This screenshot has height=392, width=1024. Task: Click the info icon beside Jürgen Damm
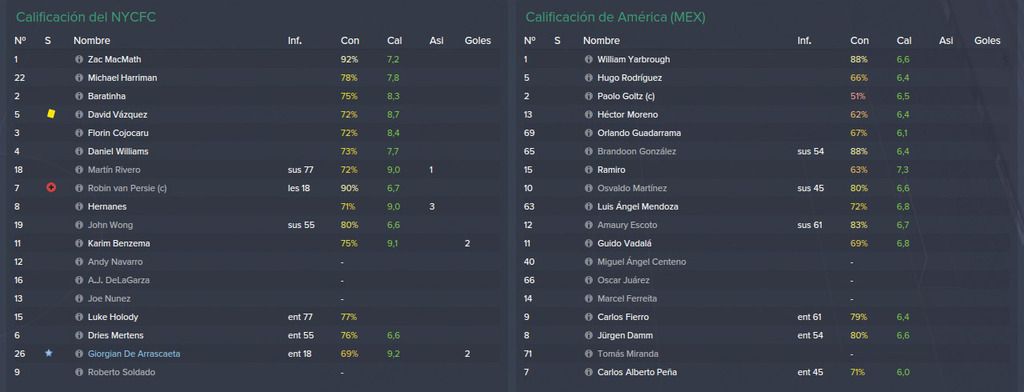588,335
